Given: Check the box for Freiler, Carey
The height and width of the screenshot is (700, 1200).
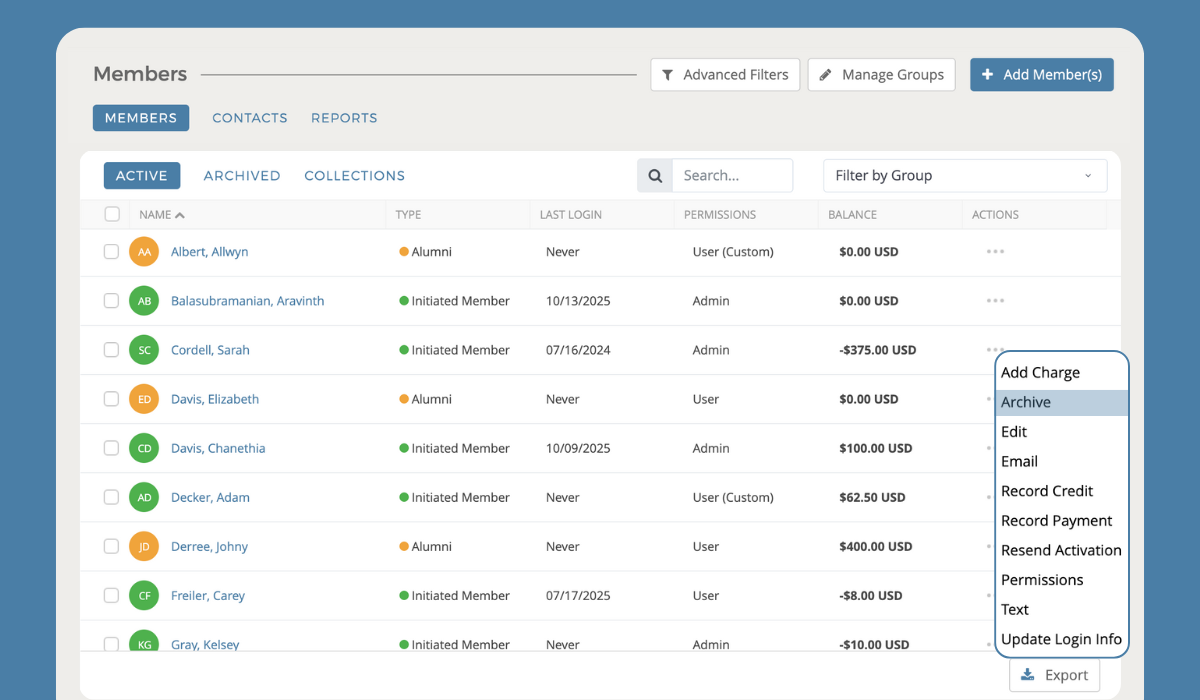Looking at the screenshot, I should coord(112,595).
